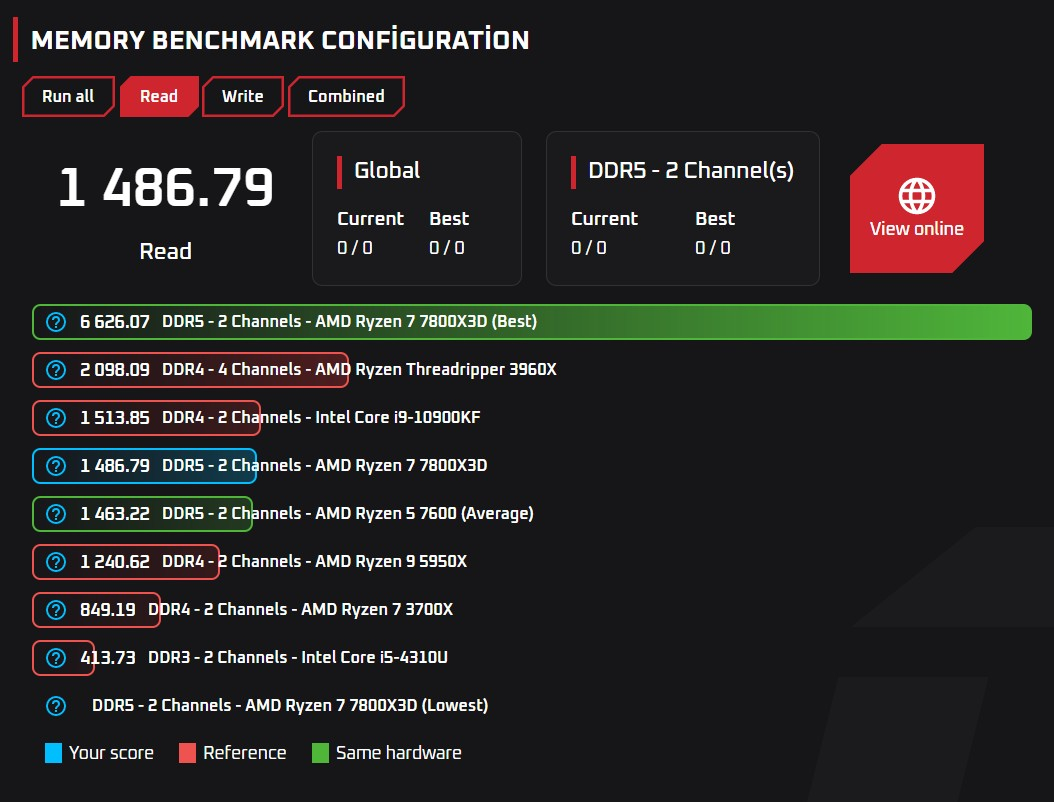Open help icon on Core i5-4310U row
The height and width of the screenshot is (802, 1054).
pos(56,658)
